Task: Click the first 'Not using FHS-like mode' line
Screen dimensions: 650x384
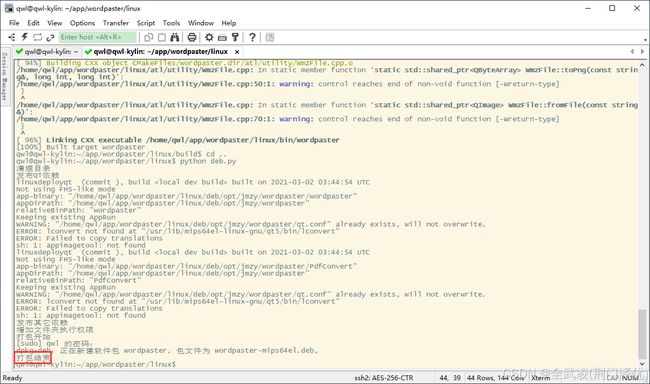Action: (x=65, y=189)
